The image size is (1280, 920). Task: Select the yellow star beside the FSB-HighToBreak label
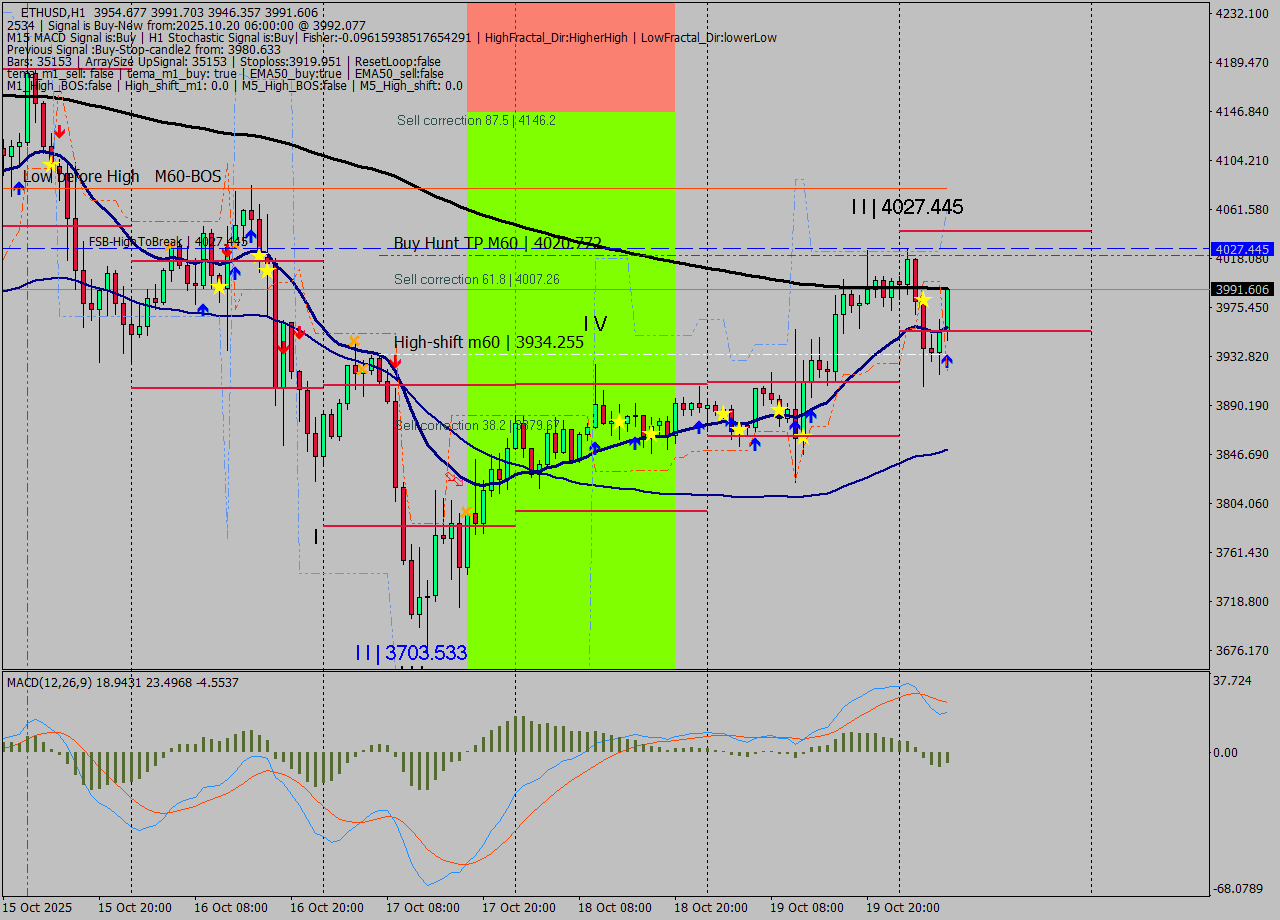click(258, 256)
